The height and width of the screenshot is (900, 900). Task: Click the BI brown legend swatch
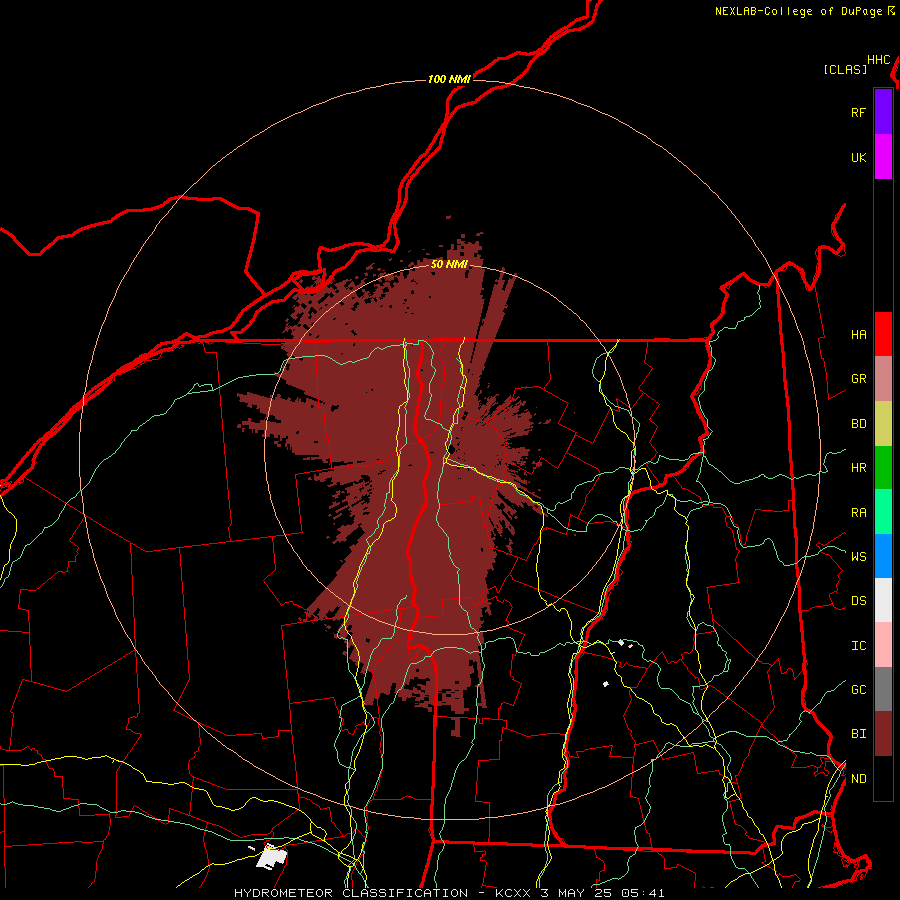point(883,734)
